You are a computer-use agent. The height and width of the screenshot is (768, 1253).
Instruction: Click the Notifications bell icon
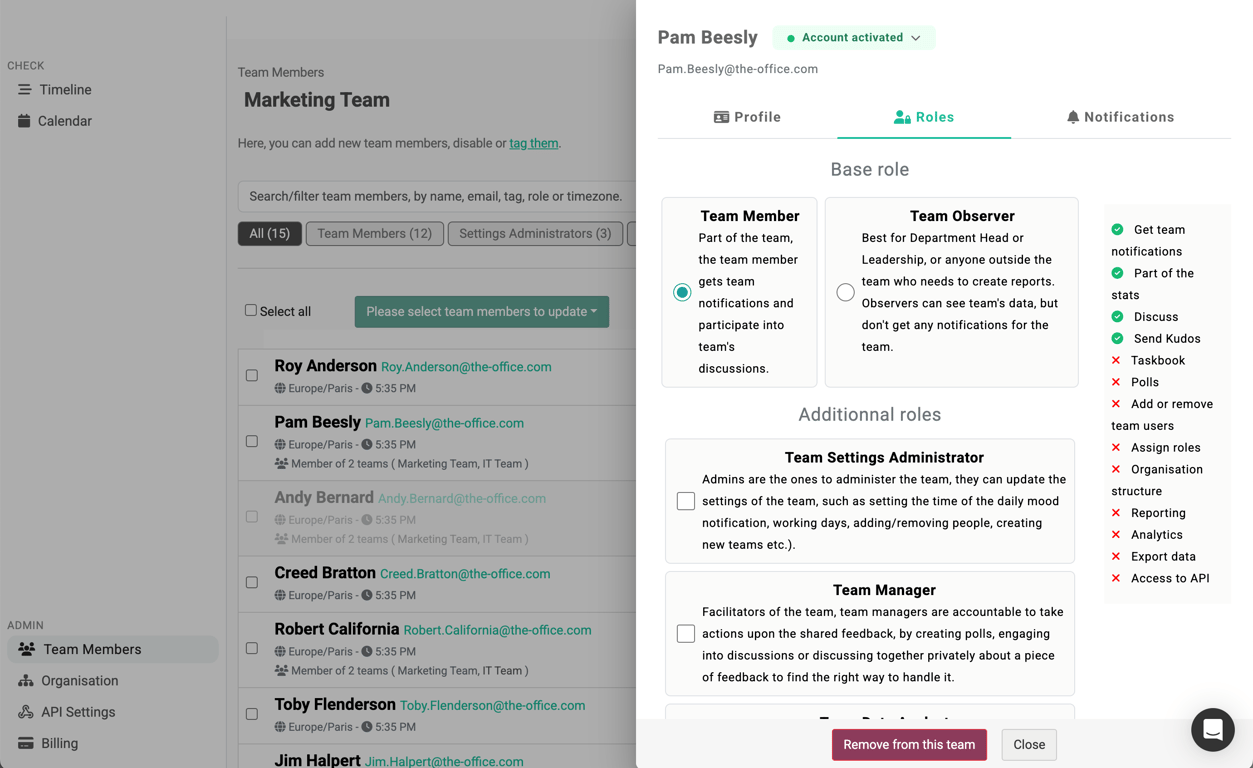[1073, 117]
